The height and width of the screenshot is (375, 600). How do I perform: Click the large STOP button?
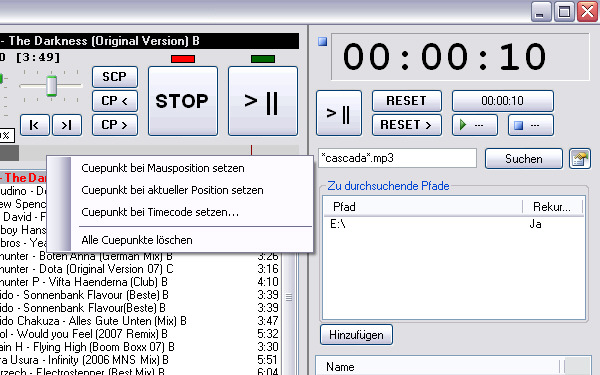[x=183, y=101]
